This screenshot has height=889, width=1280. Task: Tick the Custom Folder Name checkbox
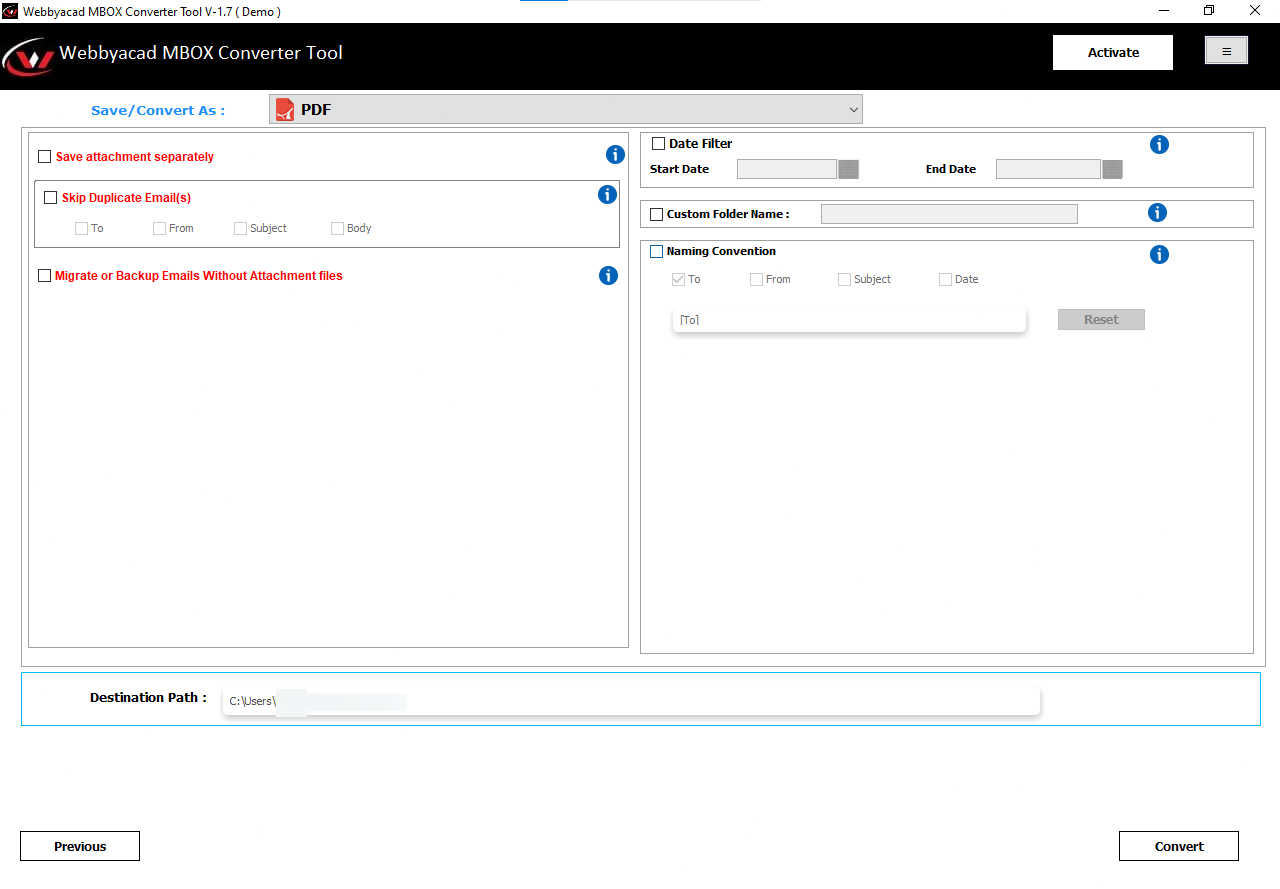656,214
